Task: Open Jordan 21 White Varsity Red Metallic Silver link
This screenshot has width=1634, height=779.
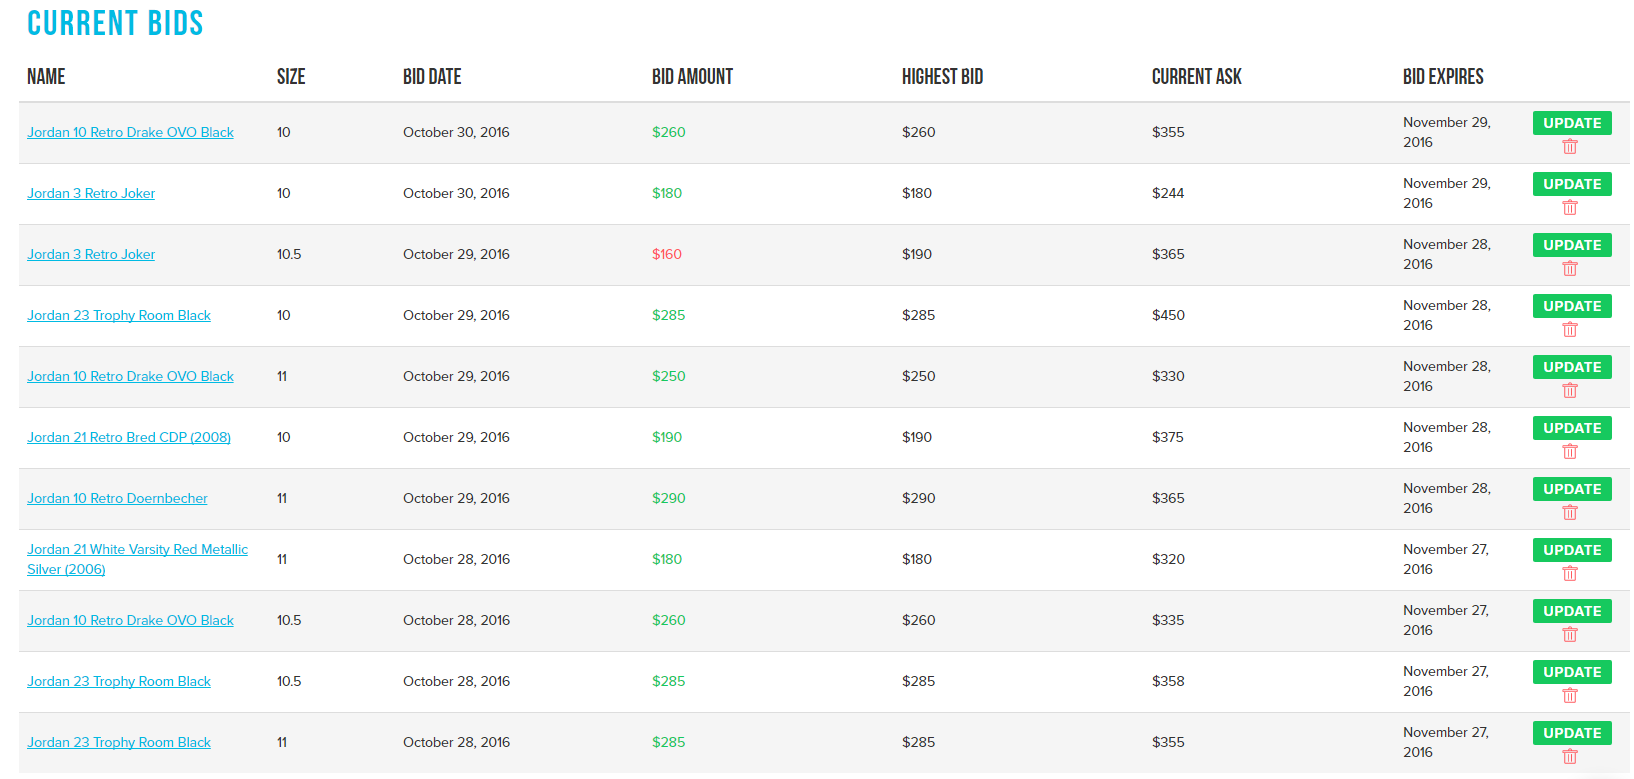Action: pos(137,550)
